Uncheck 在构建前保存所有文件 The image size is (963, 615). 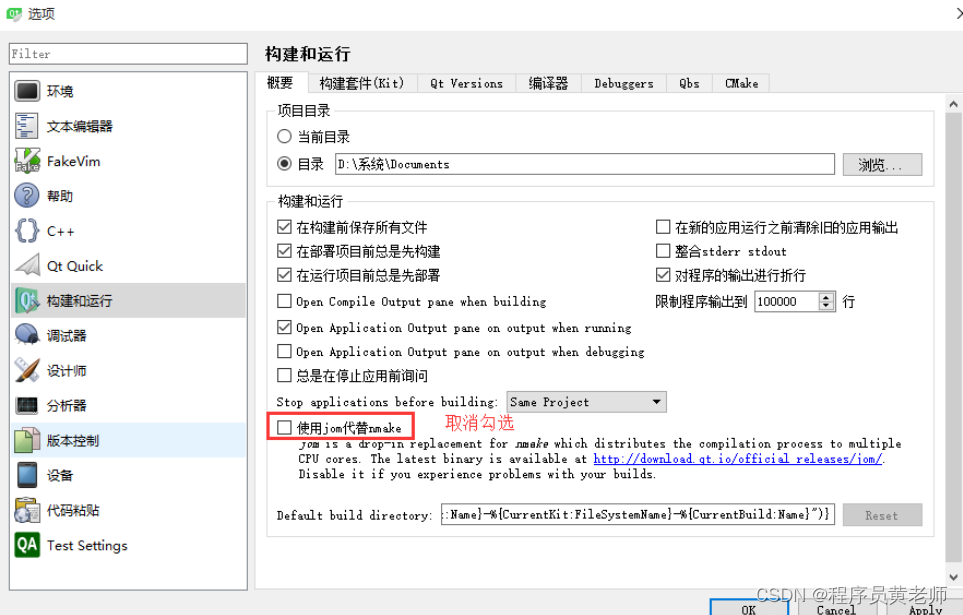coord(284,226)
